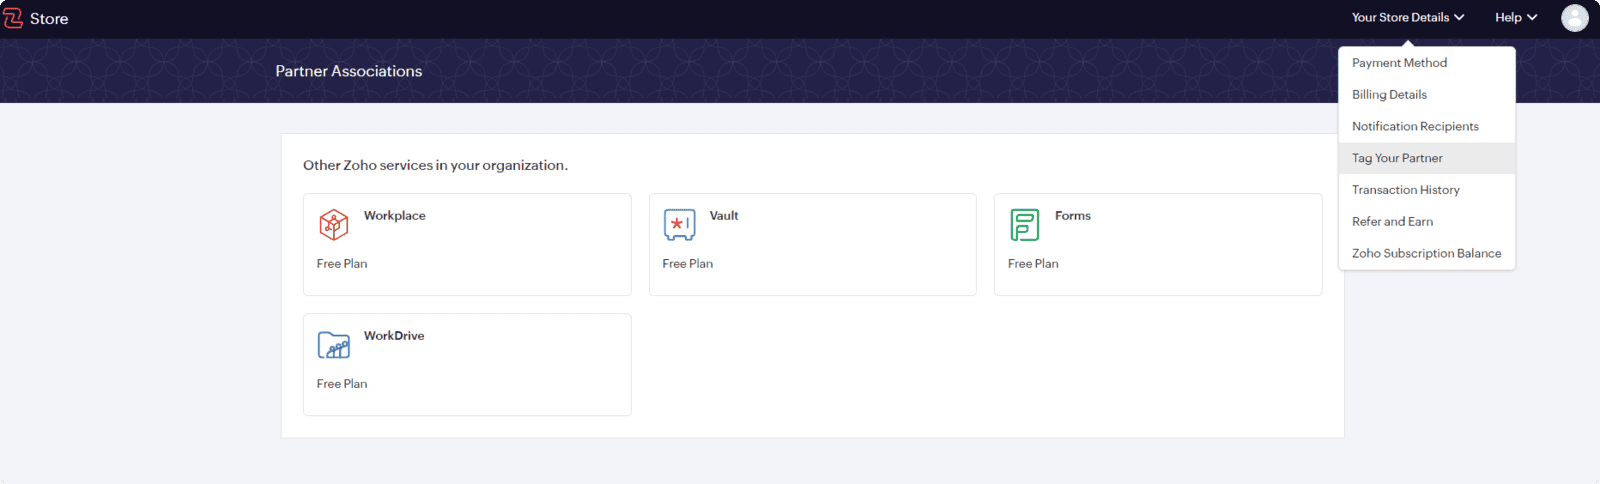Select Tag Your Partner option
1600x484 pixels.
point(1427,158)
